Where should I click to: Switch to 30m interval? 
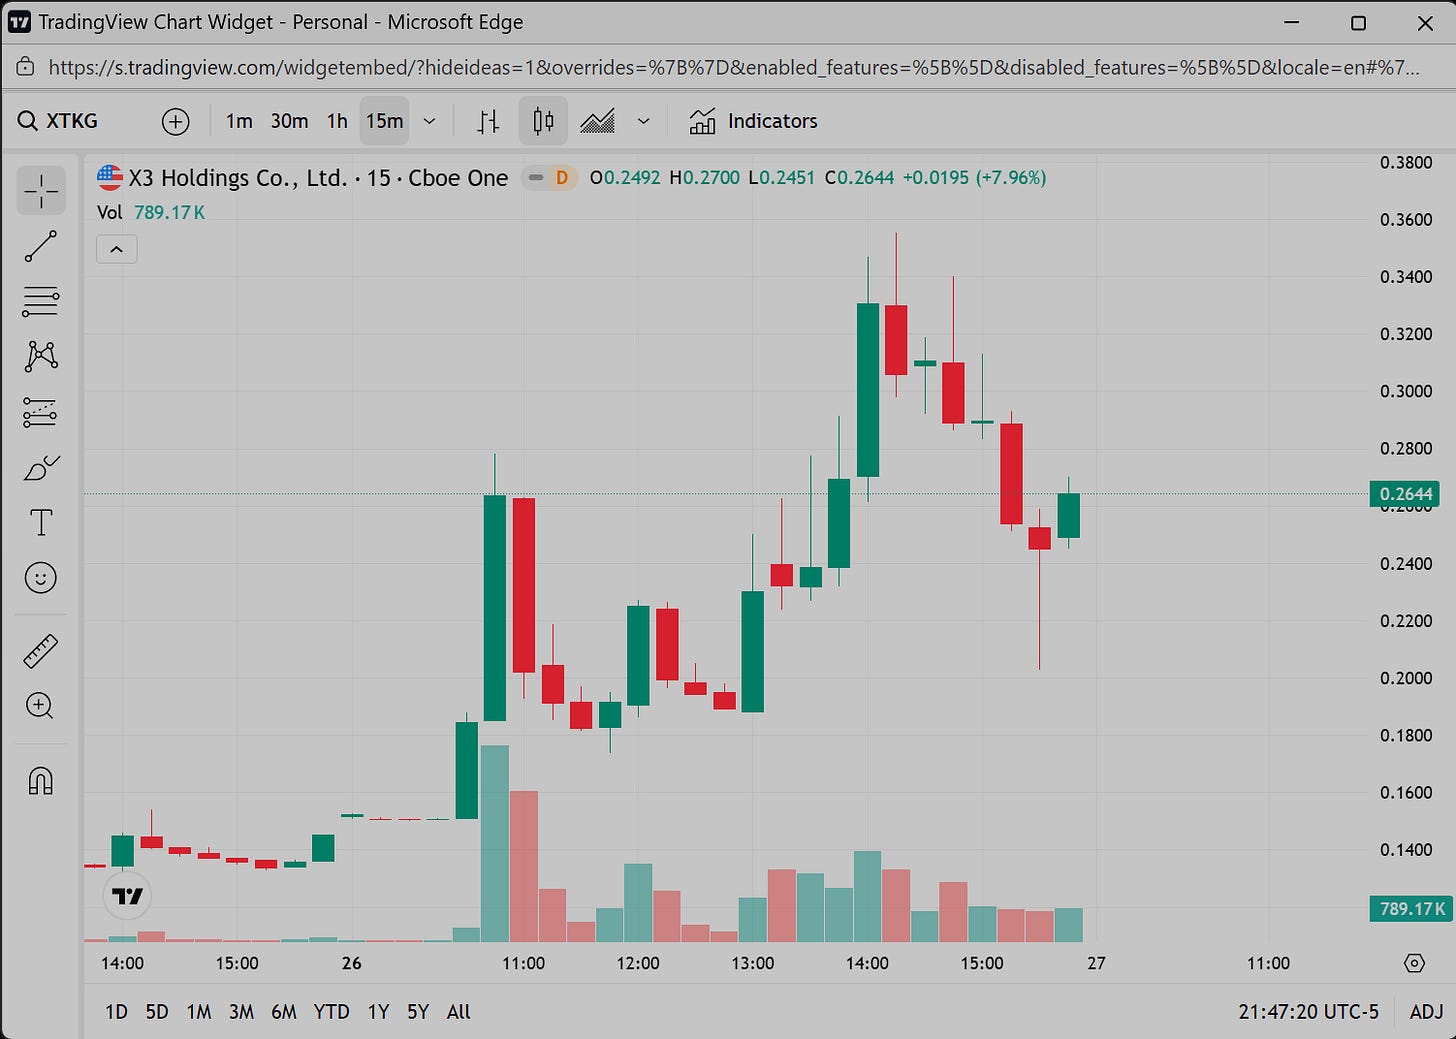coord(289,121)
